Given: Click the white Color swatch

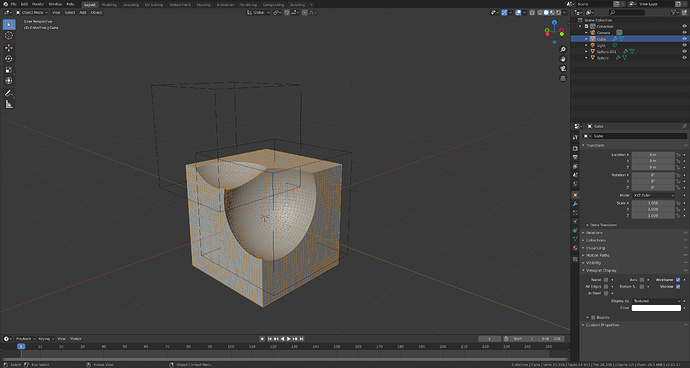Looking at the screenshot, I should point(656,308).
